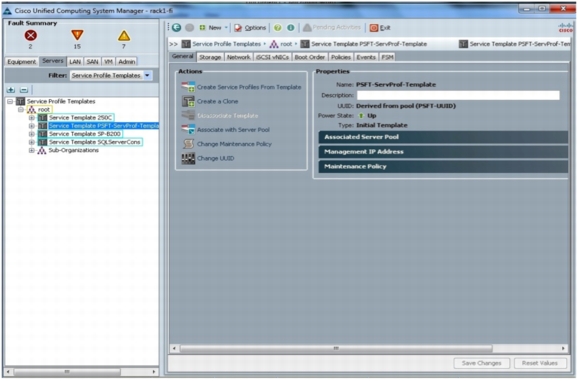
Task: Collapse the root tree node
Action: pos(21,109)
